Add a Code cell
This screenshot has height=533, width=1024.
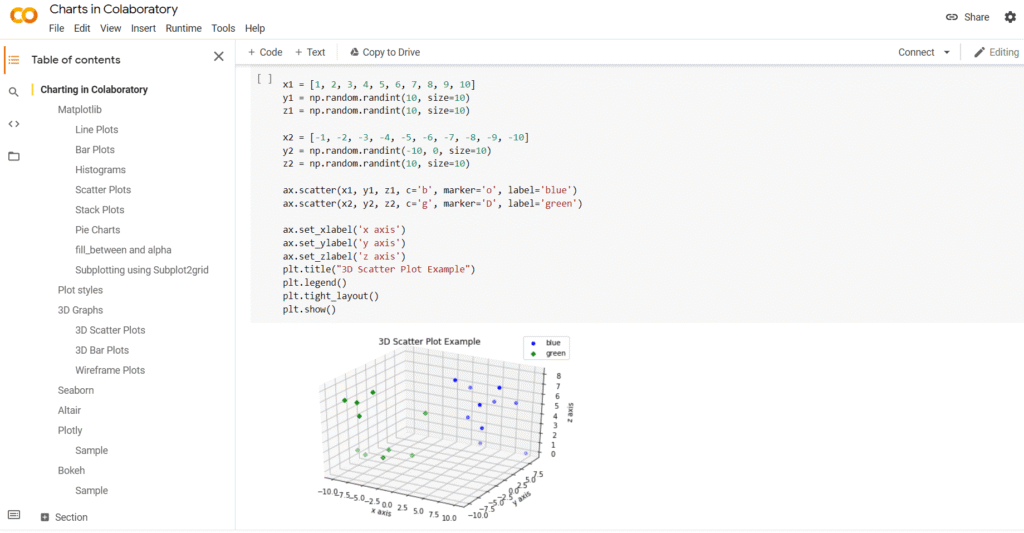(x=265, y=52)
